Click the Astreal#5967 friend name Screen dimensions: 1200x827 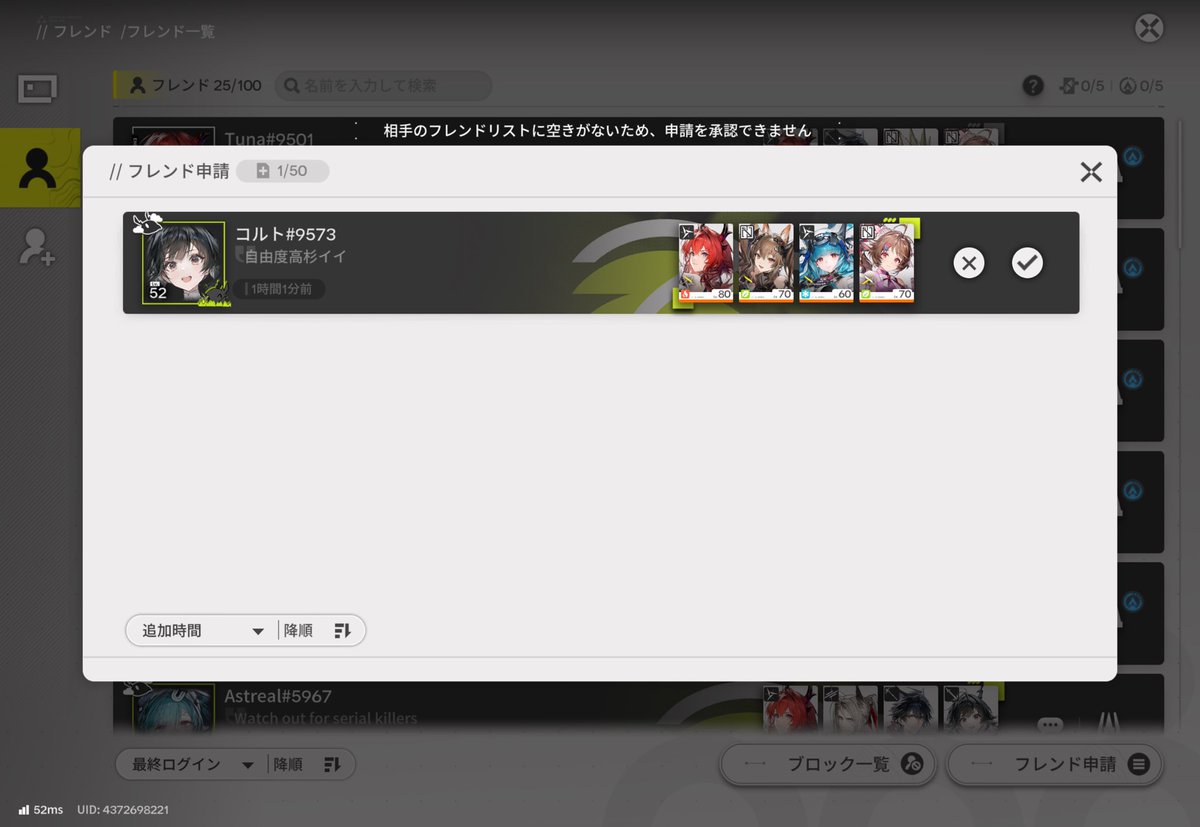278,696
